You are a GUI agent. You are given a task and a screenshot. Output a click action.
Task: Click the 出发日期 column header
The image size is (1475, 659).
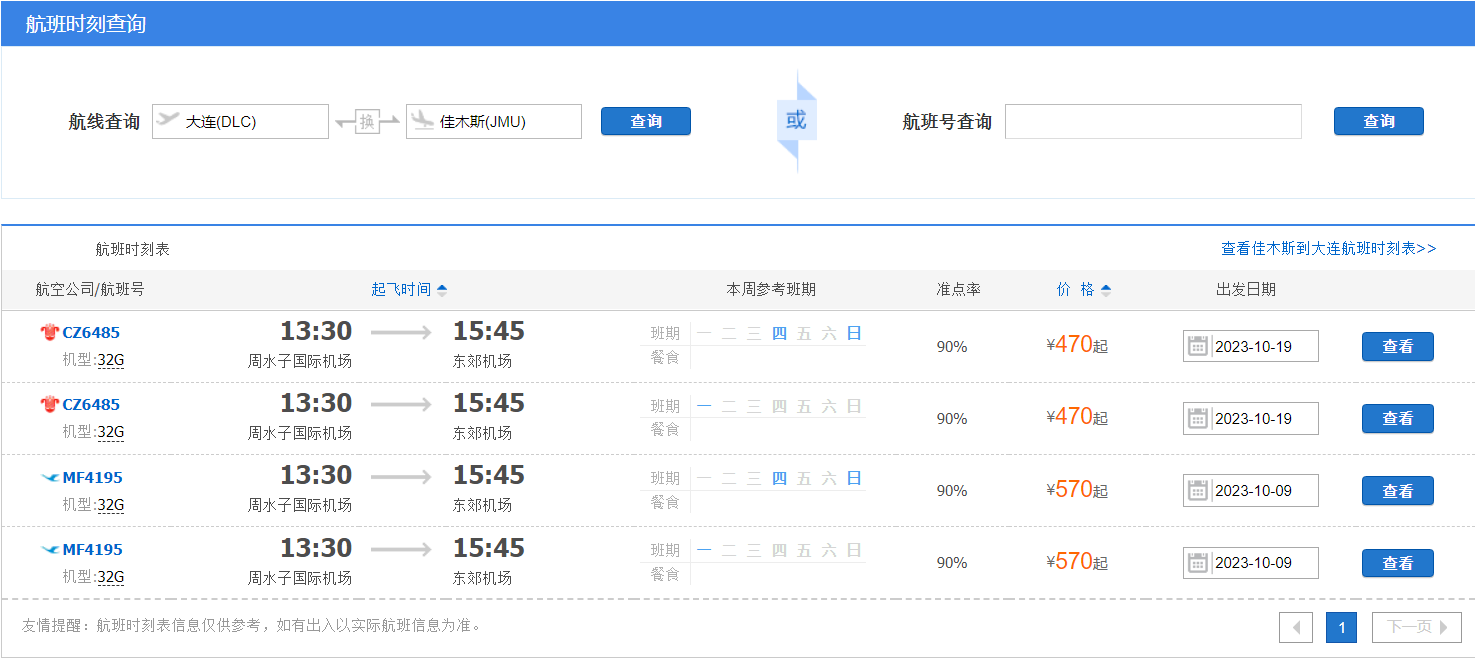(x=1246, y=289)
